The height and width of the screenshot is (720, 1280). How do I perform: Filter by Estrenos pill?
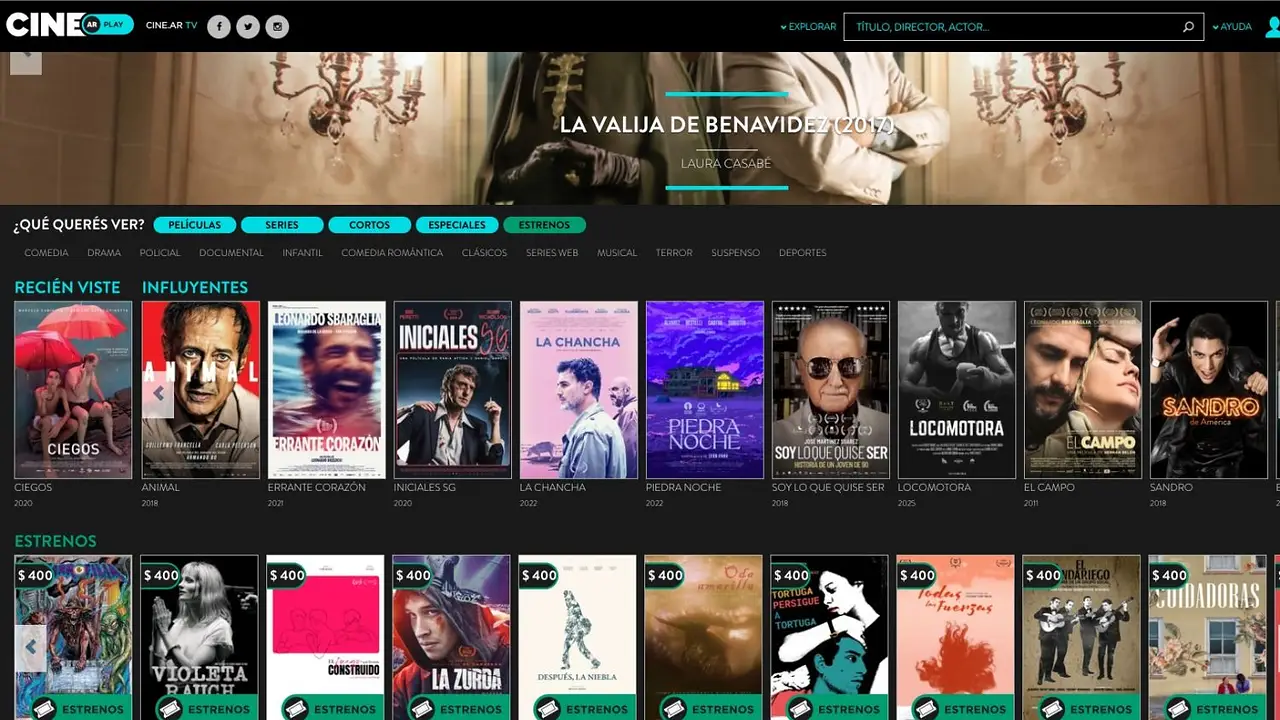tap(544, 225)
